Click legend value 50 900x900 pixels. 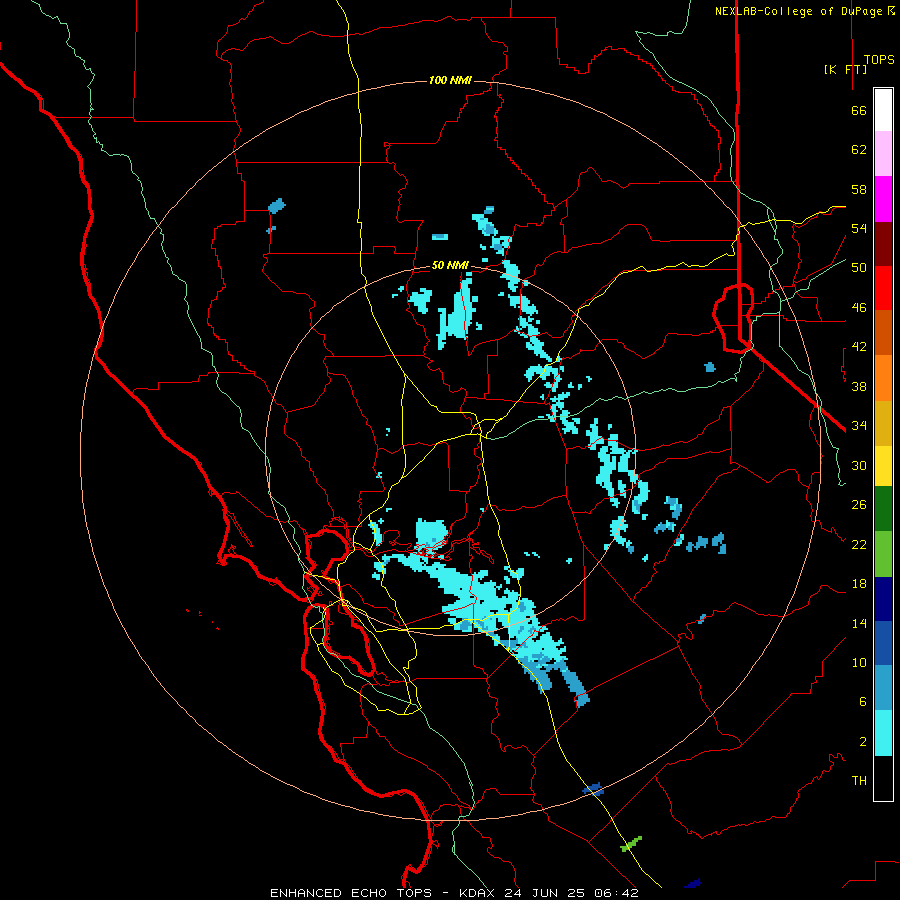point(859,268)
